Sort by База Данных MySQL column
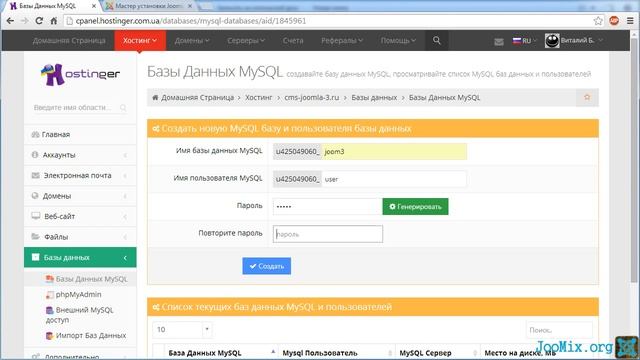This screenshot has width=640, height=360. click(220, 353)
